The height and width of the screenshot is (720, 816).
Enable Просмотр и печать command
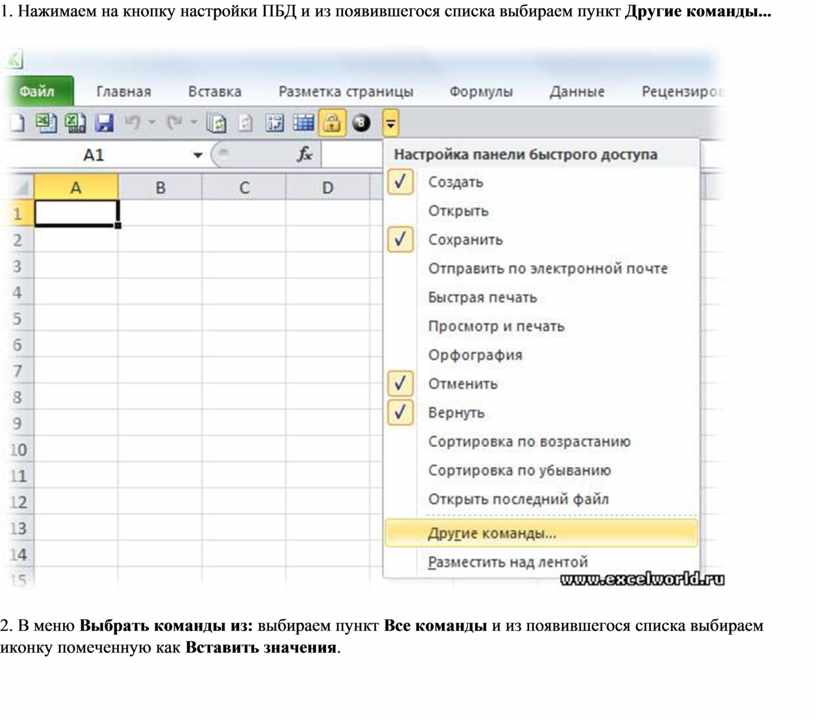click(x=541, y=327)
